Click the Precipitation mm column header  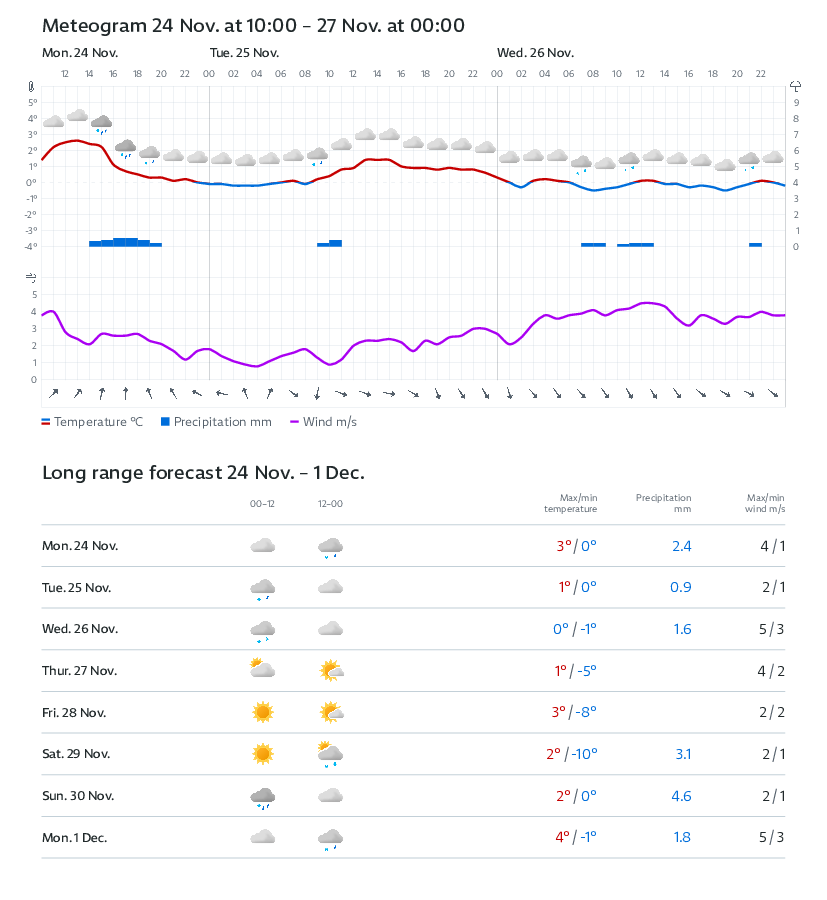663,503
